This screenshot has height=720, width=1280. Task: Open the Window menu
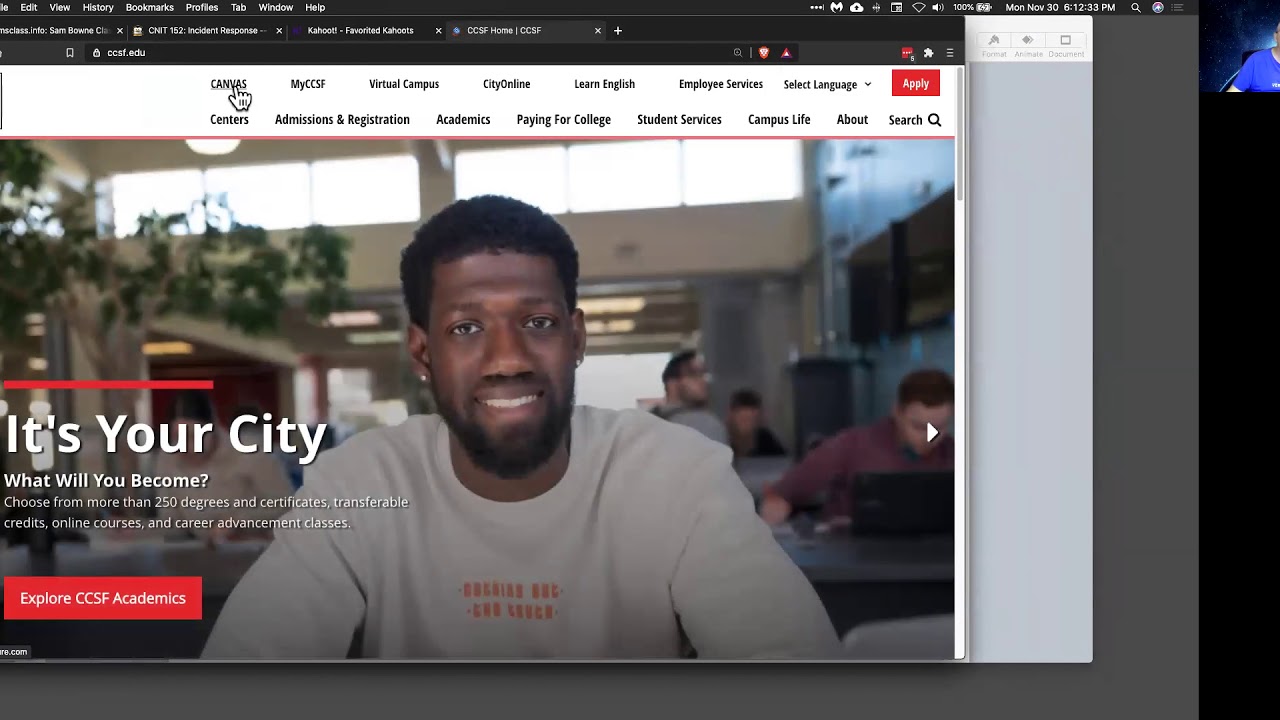(276, 7)
